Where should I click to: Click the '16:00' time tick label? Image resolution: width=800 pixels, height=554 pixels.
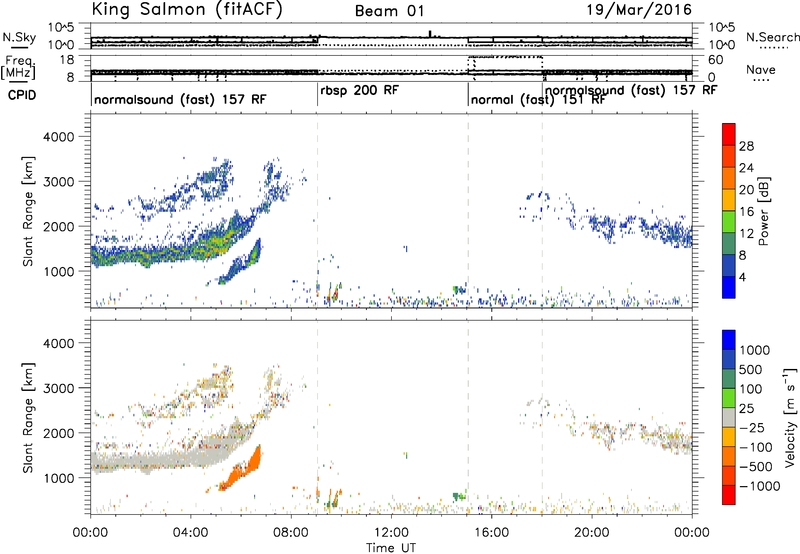[x=491, y=533]
